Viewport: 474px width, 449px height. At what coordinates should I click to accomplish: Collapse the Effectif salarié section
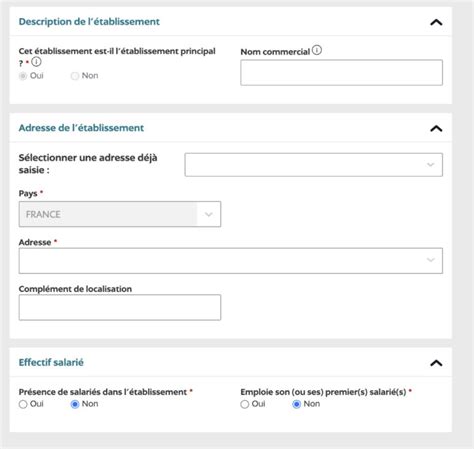point(436,363)
